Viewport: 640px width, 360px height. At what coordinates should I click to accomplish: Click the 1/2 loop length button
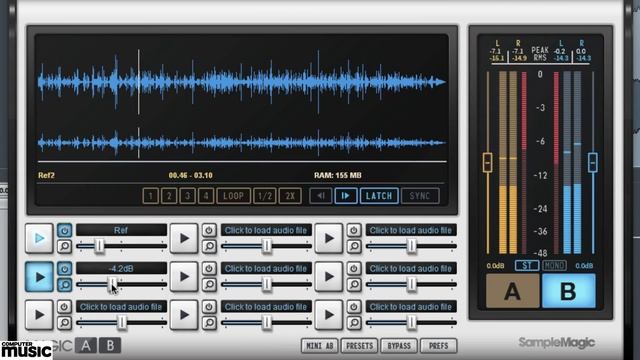tap(265, 196)
